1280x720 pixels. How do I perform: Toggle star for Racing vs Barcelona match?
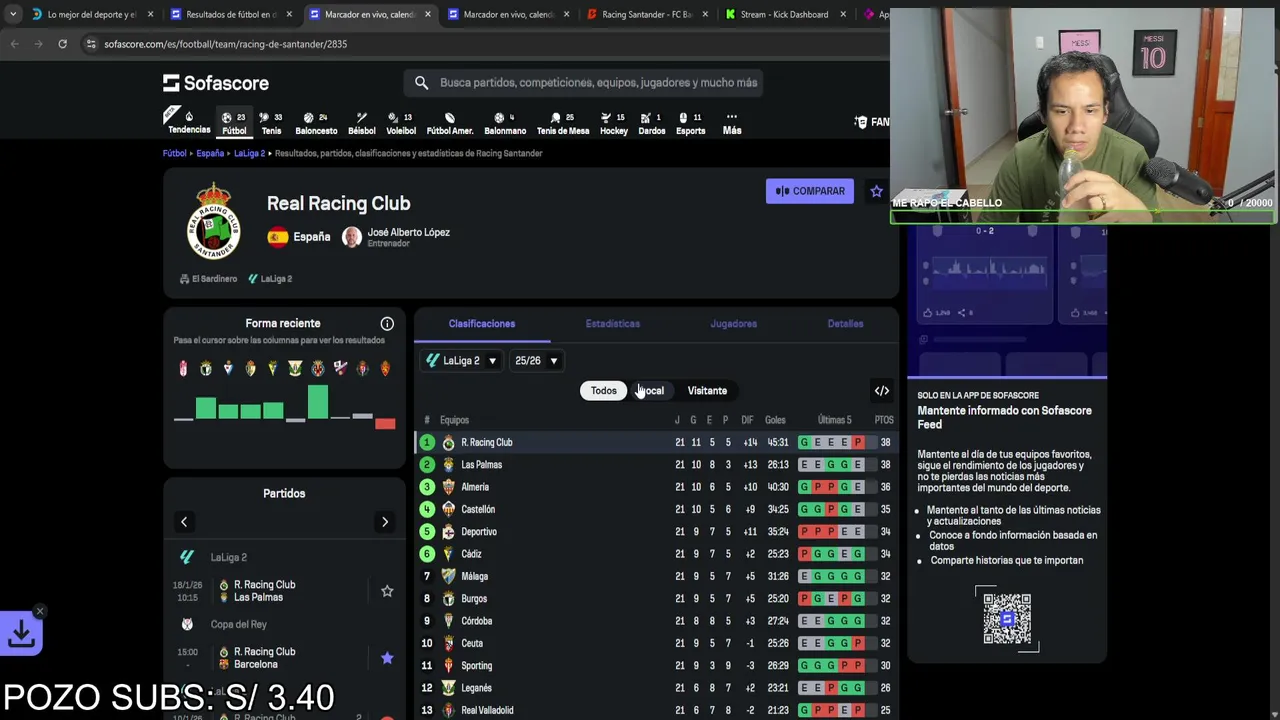pos(387,658)
